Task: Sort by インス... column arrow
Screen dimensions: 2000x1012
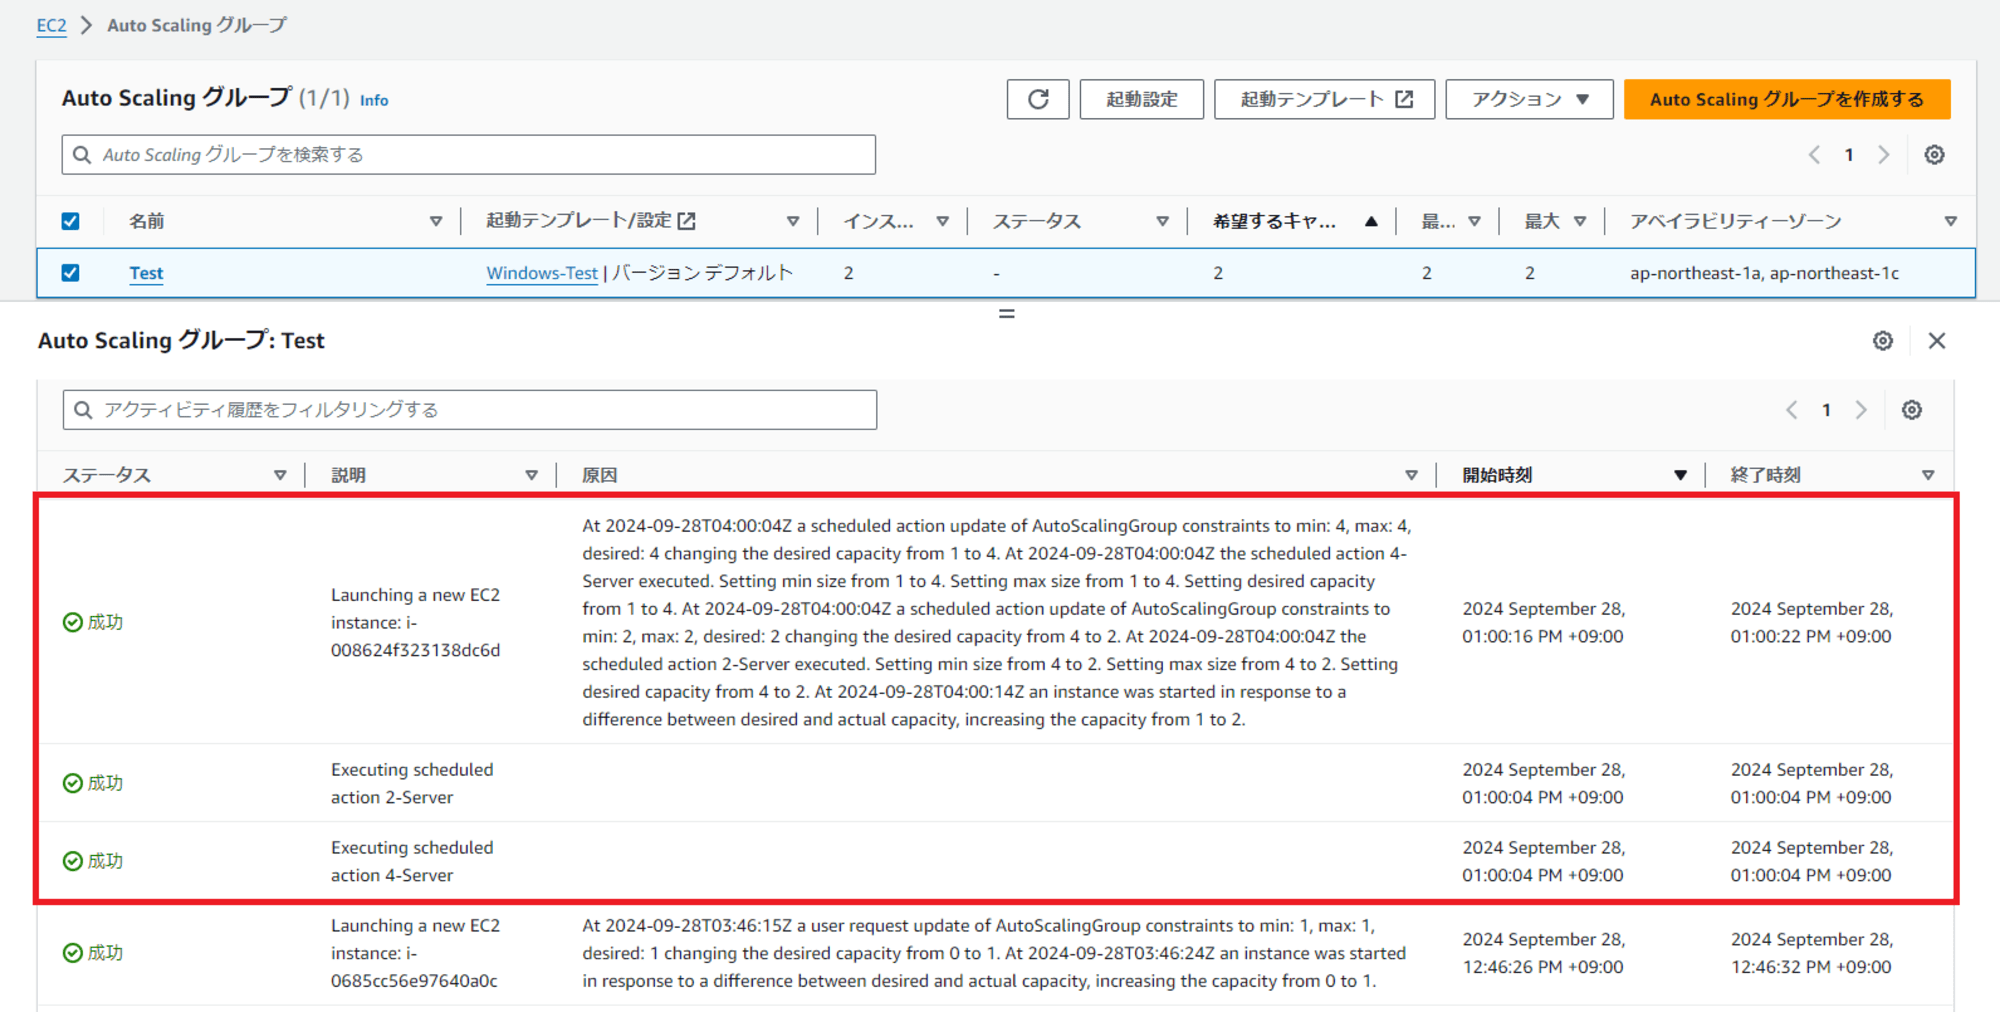Action: pyautogui.click(x=942, y=221)
